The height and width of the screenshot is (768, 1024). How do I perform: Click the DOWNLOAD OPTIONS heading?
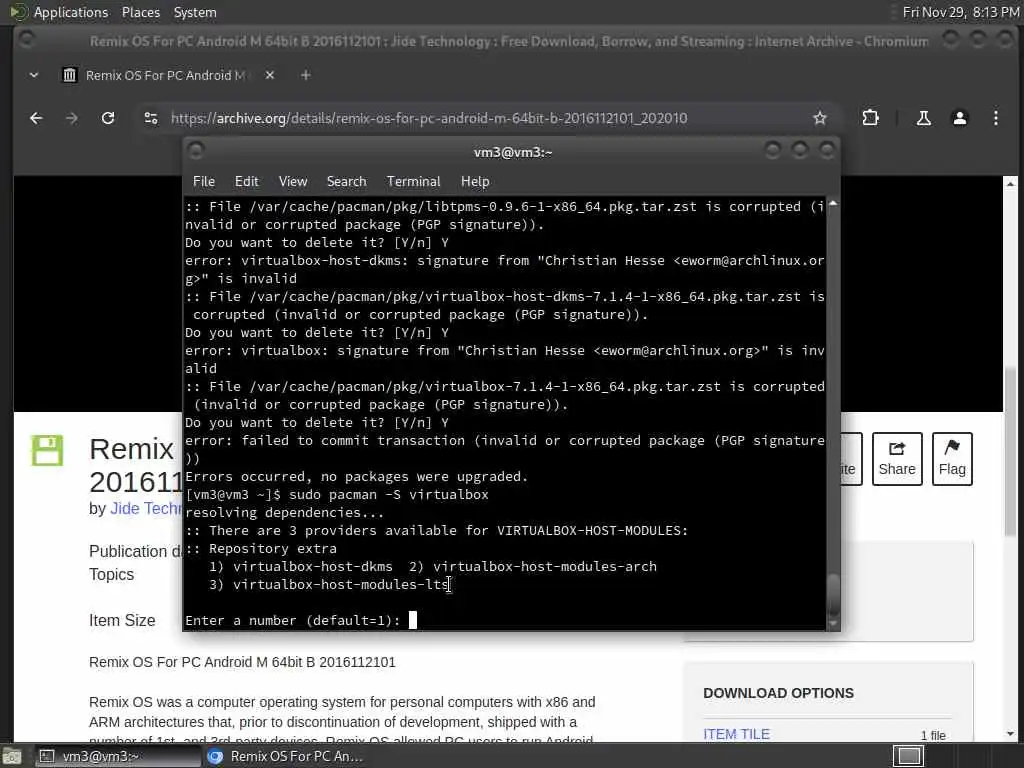pos(778,693)
